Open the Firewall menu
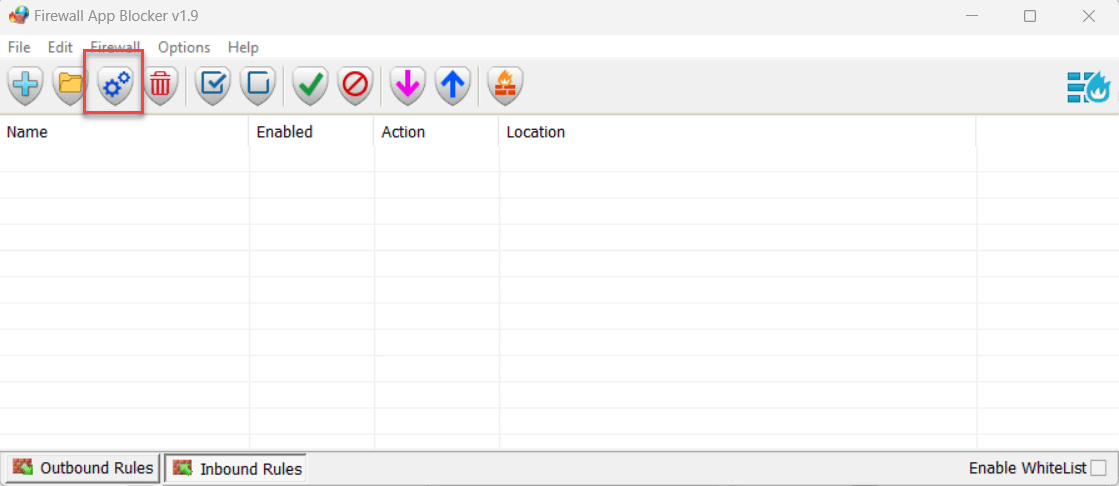The image size is (1119, 486). pyautogui.click(x=115, y=47)
